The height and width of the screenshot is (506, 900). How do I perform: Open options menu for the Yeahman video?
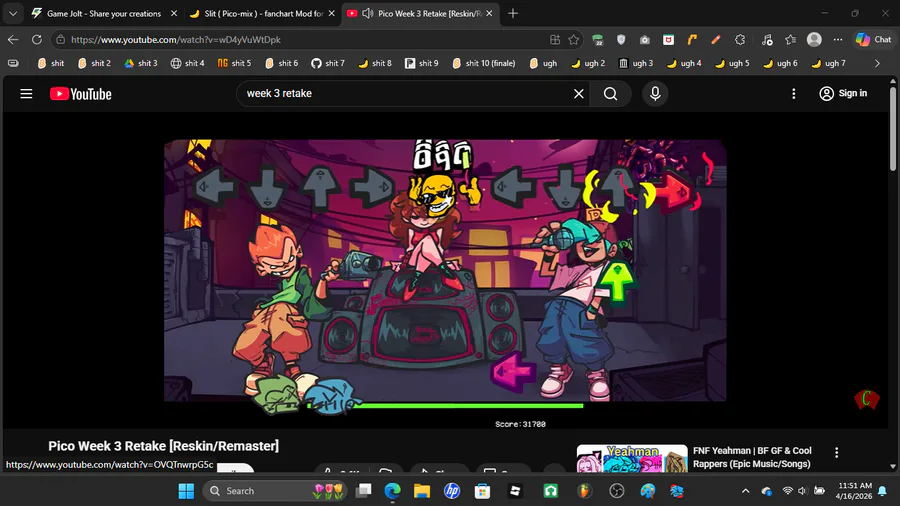coord(836,453)
